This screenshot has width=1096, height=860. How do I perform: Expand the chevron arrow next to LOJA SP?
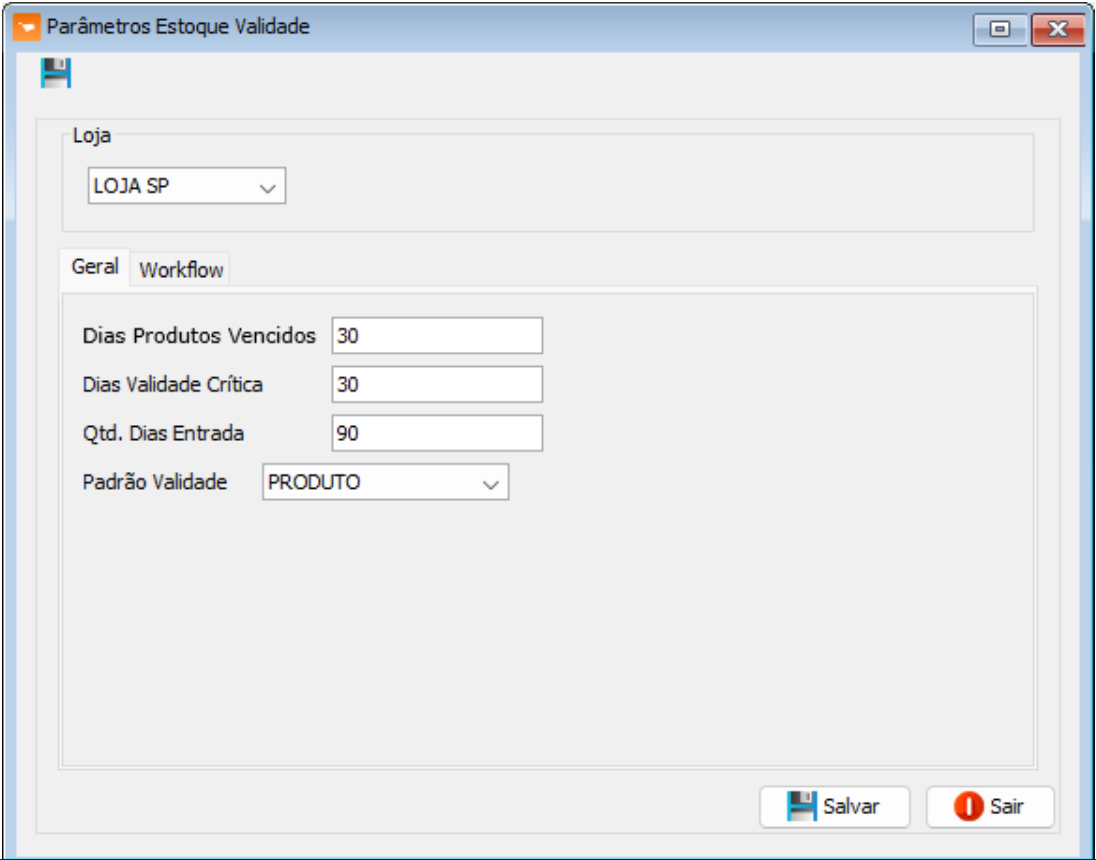click(267, 187)
